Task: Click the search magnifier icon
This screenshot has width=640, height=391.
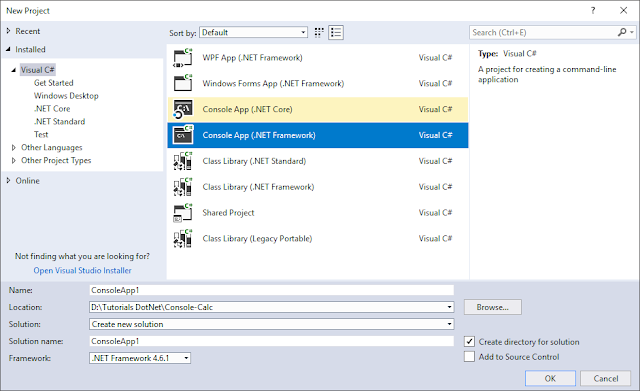Action: coord(622,32)
